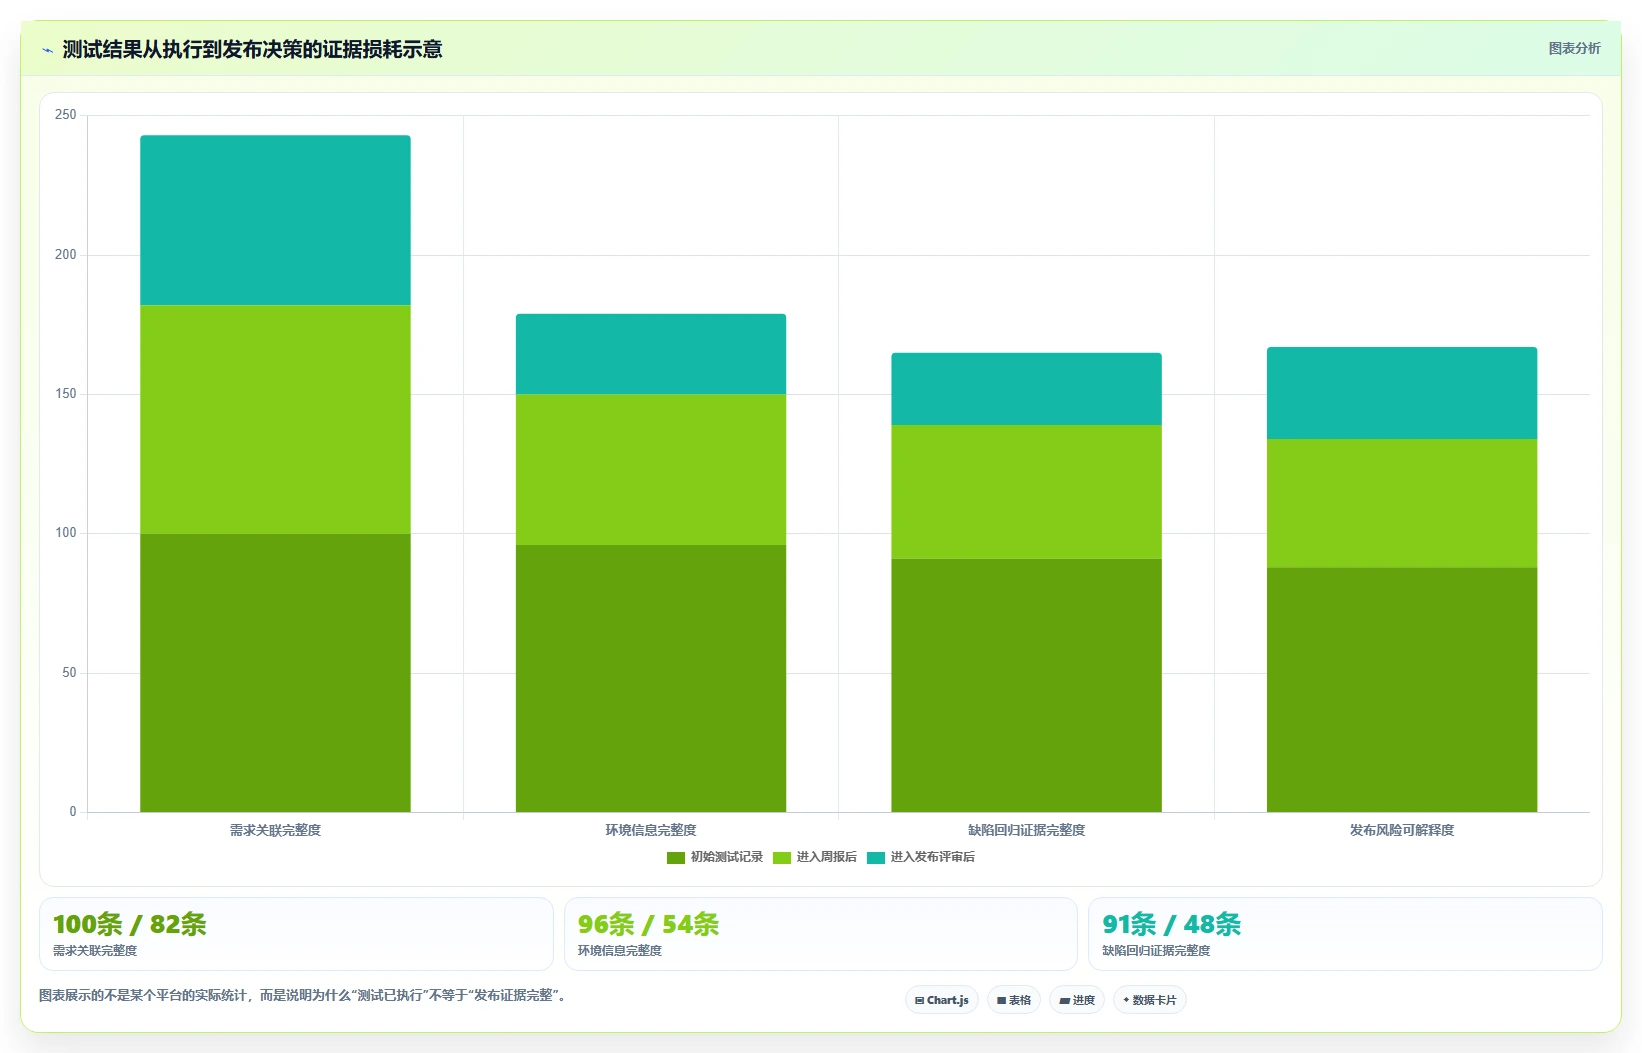Click the 环境信息完整度 caption under 96条 / 54条

pos(620,951)
